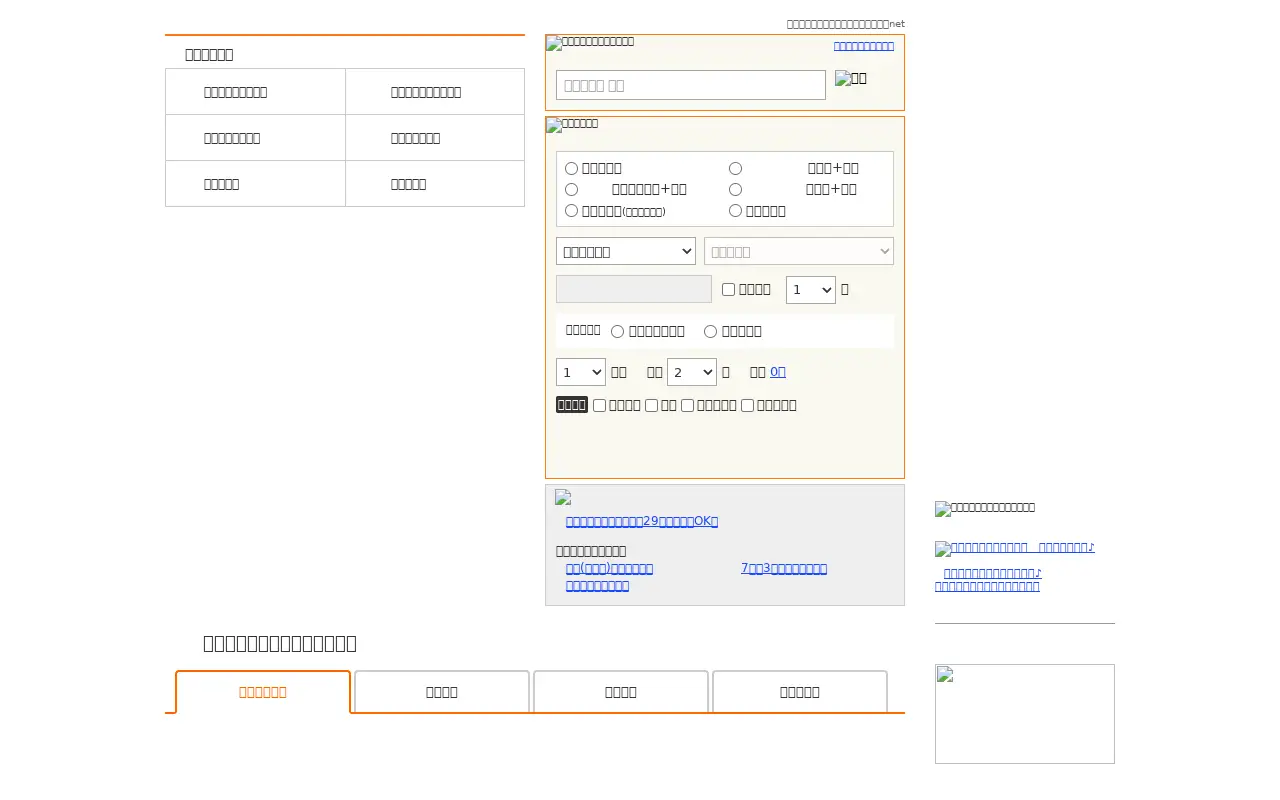Image resolution: width=1280 pixels, height=800 pixels.
Task: Tick the first checkbox after the black label
Action: click(x=600, y=405)
